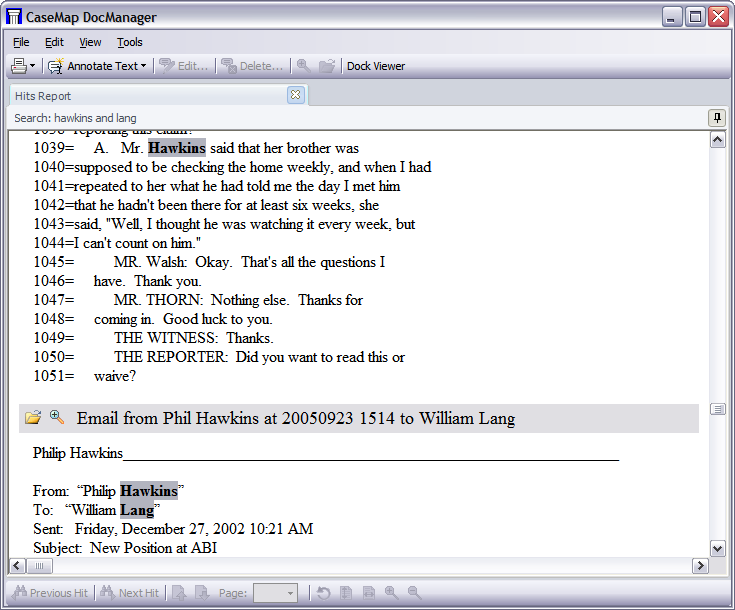The height and width of the screenshot is (610, 735).
Task: Click the magnifier icon beside the email title
Action: (x=57, y=418)
